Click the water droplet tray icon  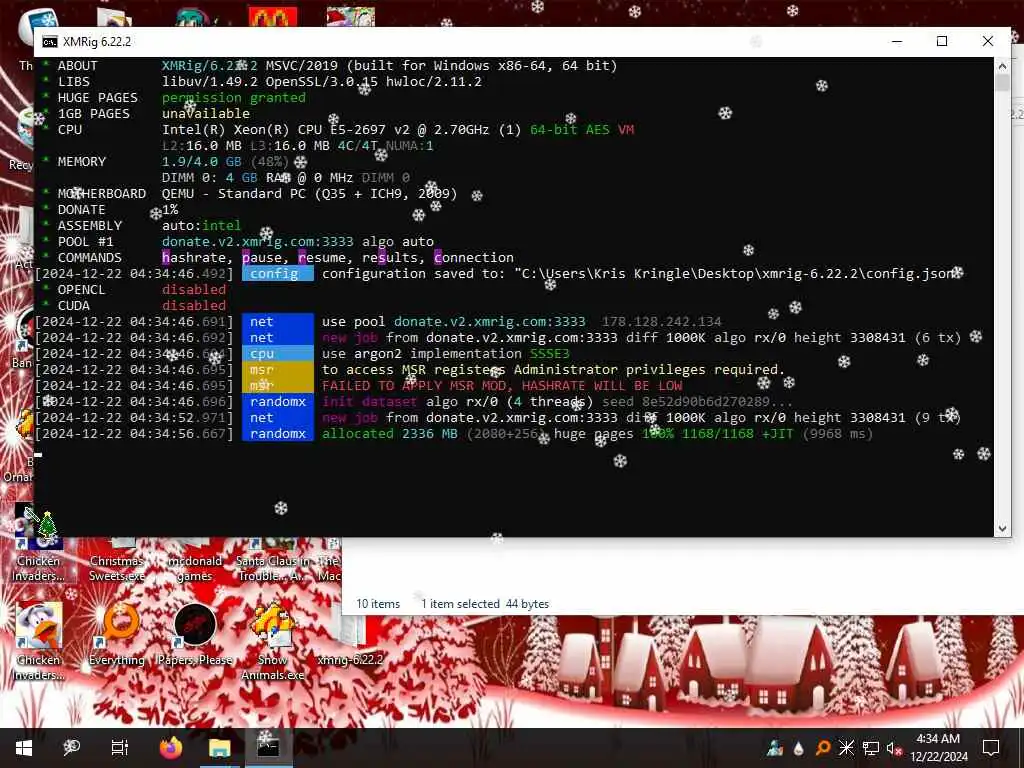[x=799, y=748]
